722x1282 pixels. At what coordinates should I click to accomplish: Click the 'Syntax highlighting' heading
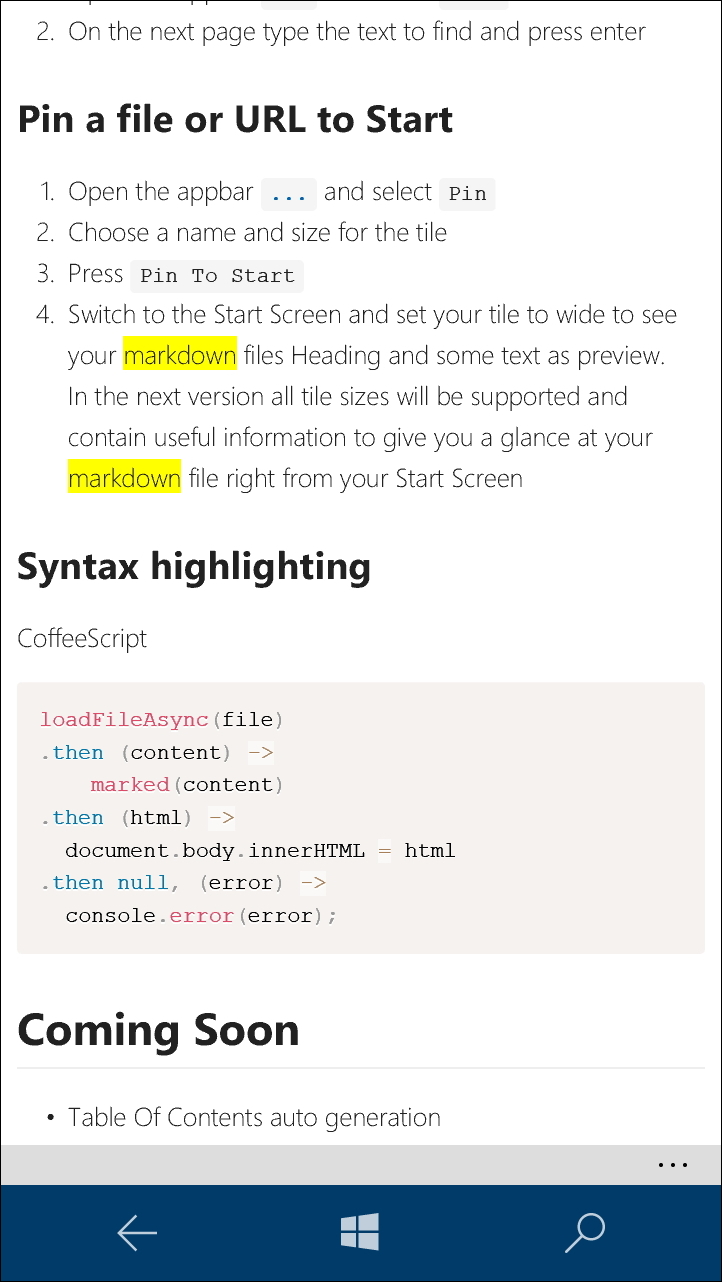(194, 566)
